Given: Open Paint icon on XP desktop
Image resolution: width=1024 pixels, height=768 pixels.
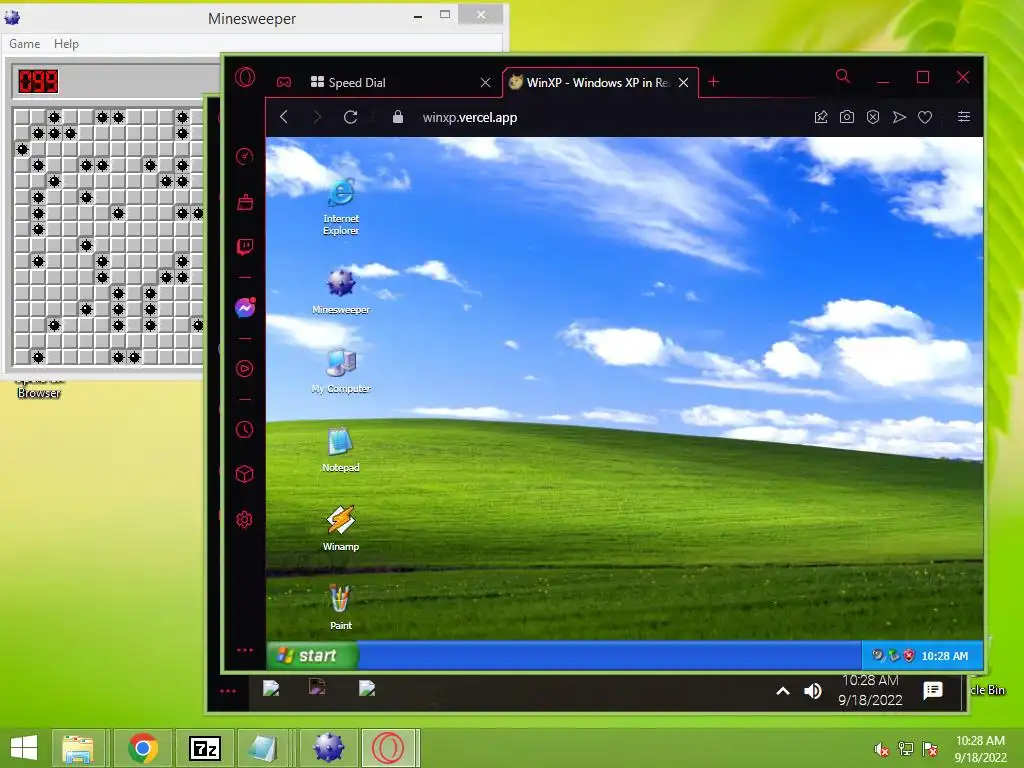Looking at the screenshot, I should pyautogui.click(x=340, y=607).
